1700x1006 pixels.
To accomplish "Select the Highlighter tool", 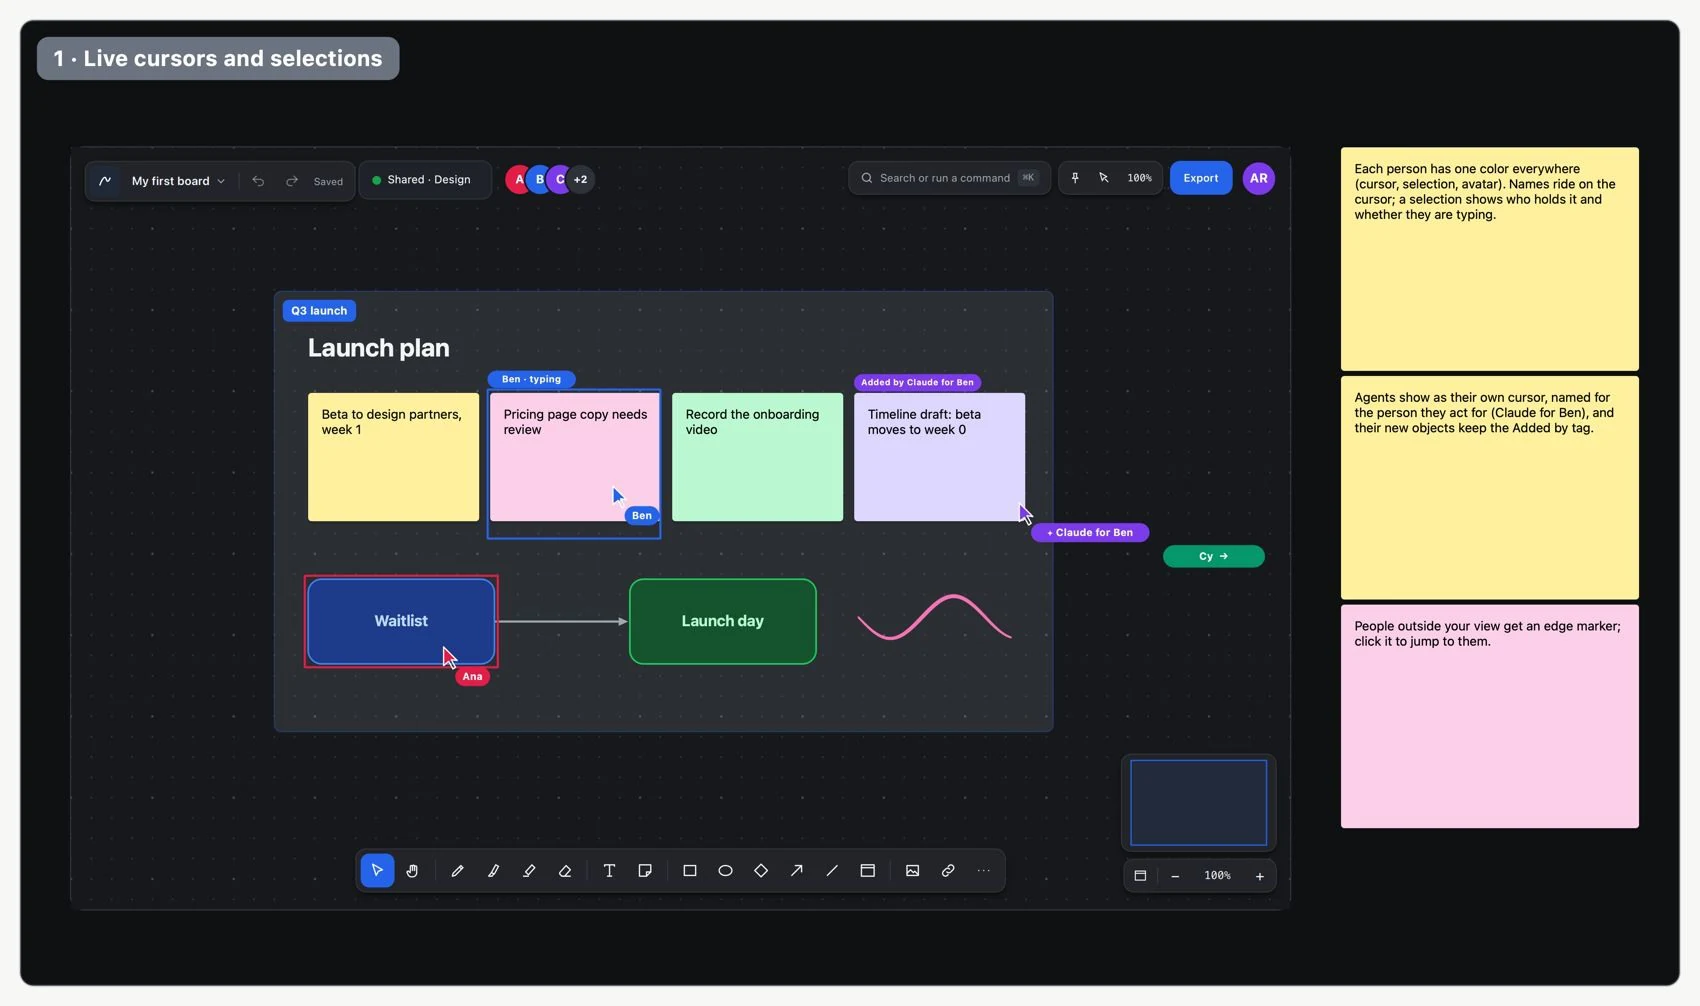I will click(529, 871).
